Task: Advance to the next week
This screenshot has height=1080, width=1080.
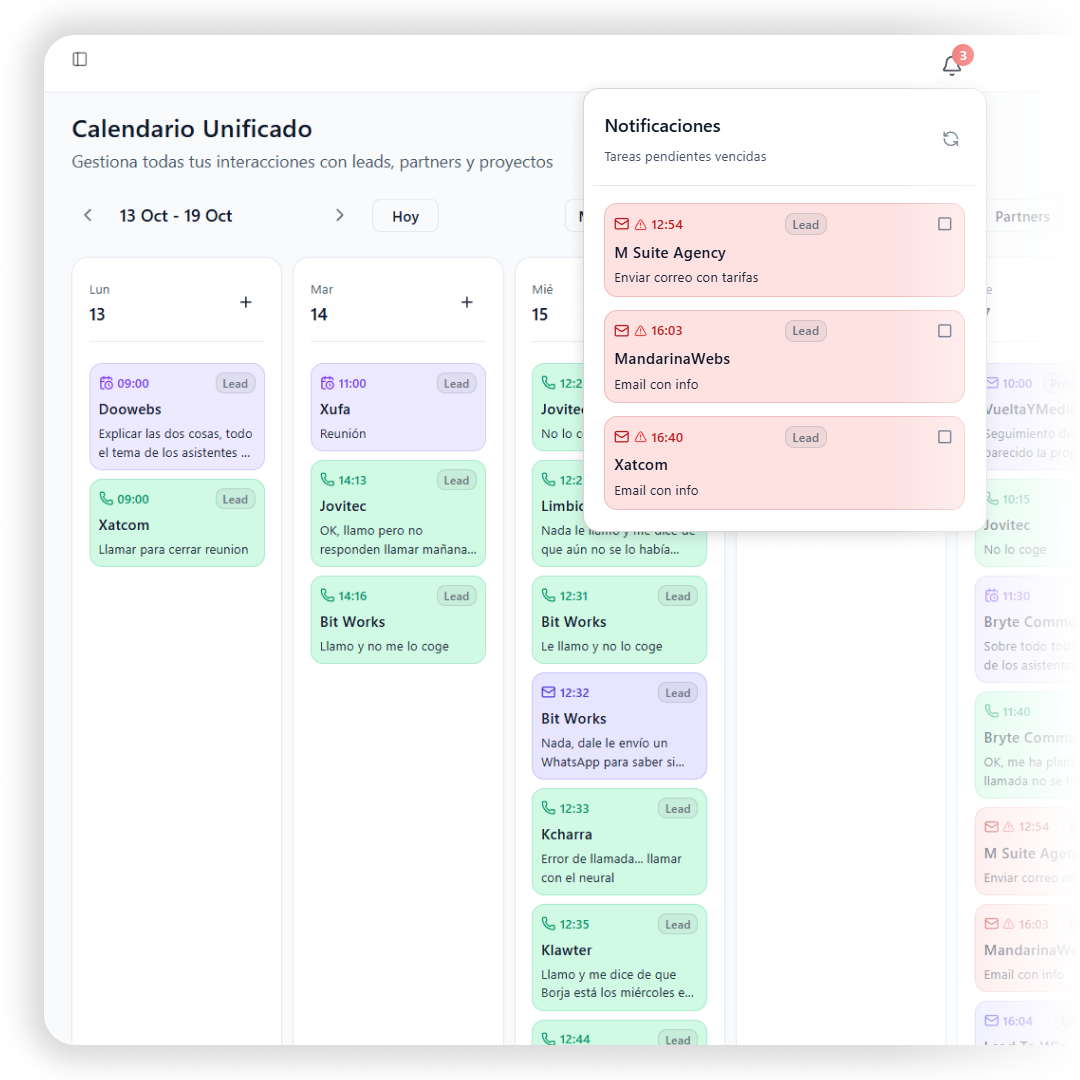Action: [x=339, y=216]
